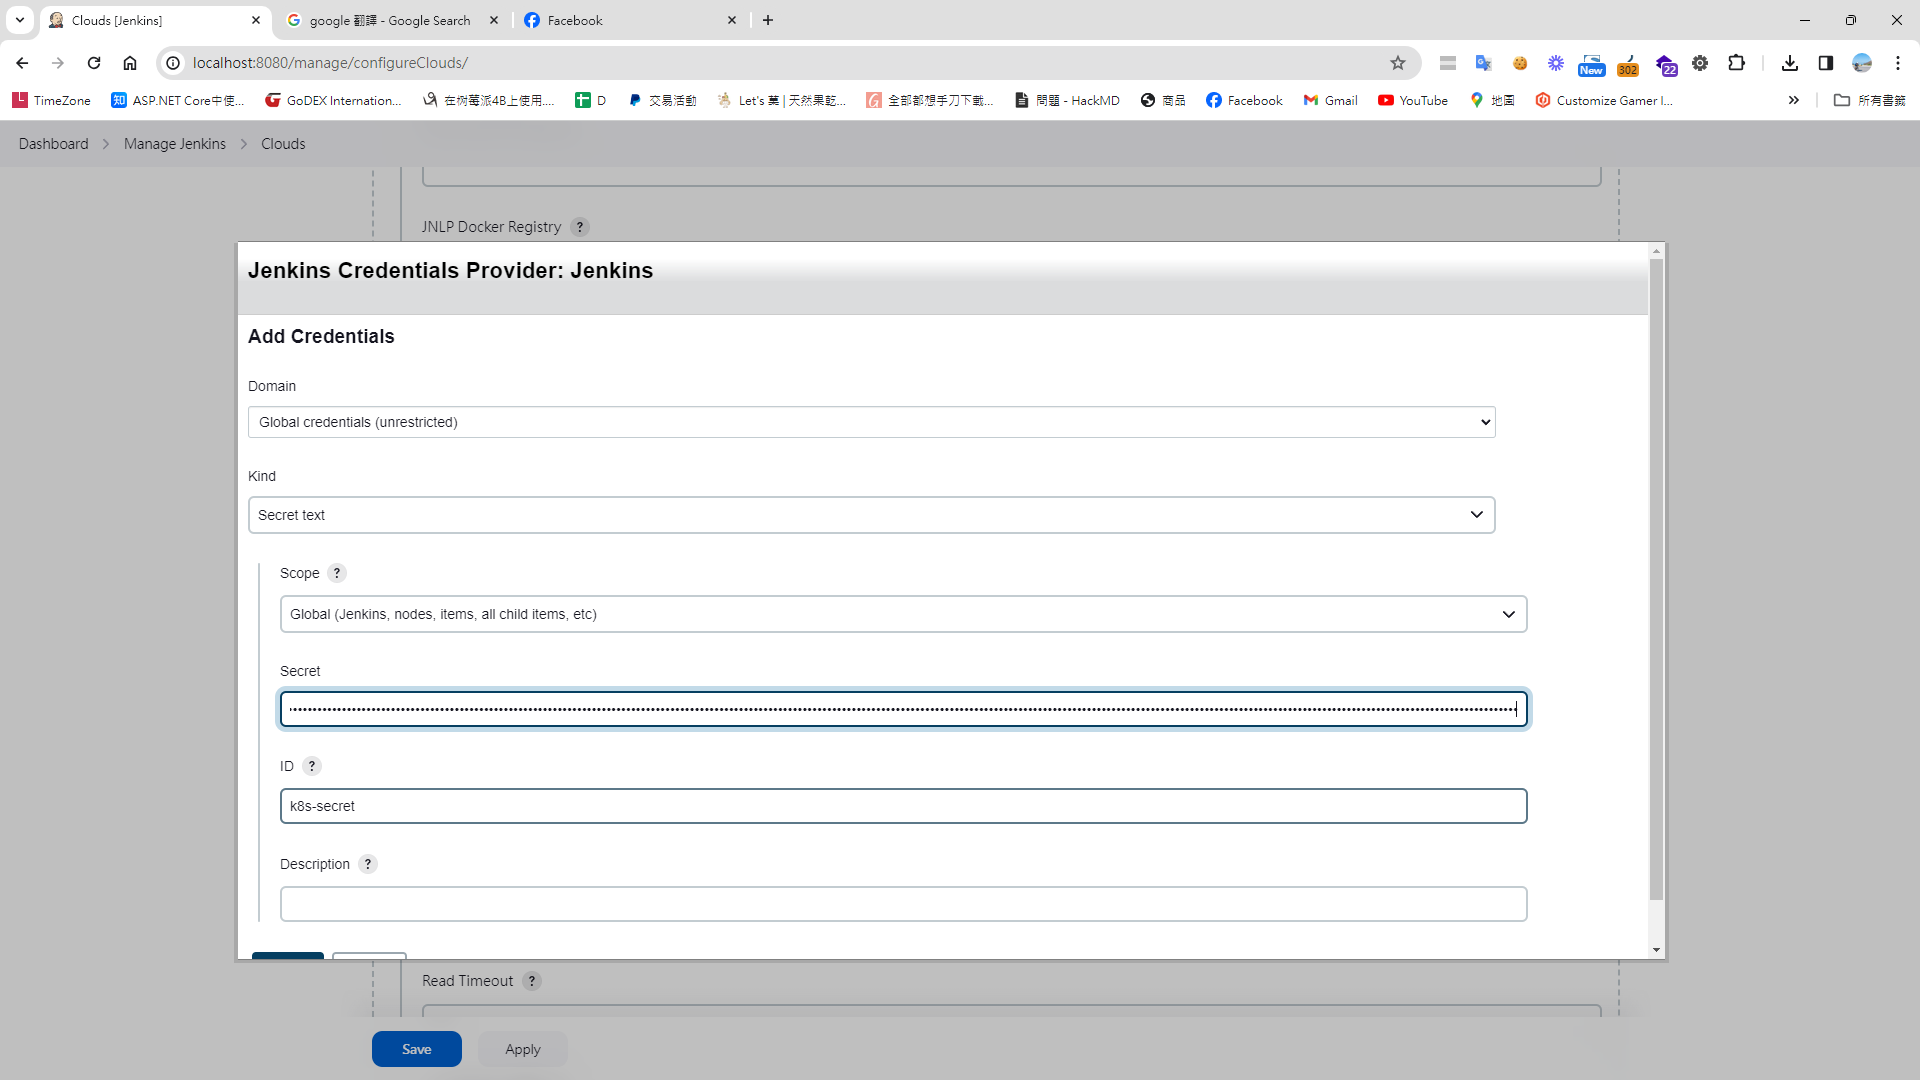
Task: Bookmark this page with the star icon
Action: [1398, 62]
